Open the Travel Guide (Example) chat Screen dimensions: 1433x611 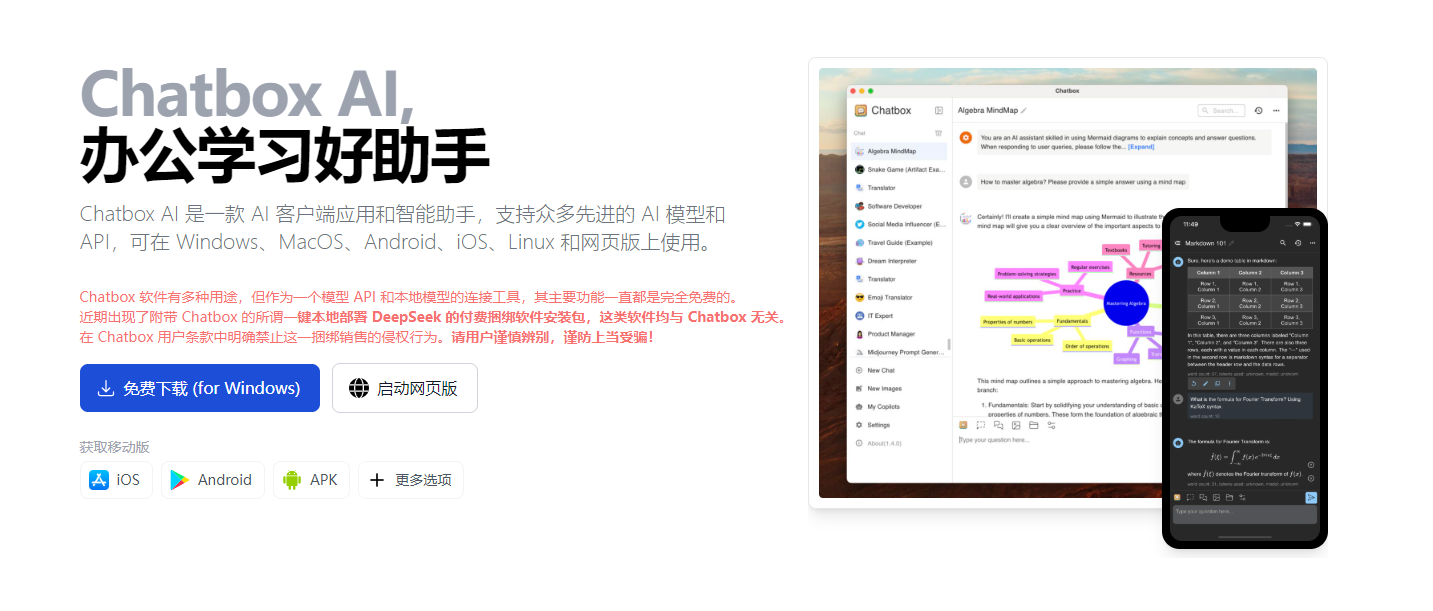tap(899, 243)
